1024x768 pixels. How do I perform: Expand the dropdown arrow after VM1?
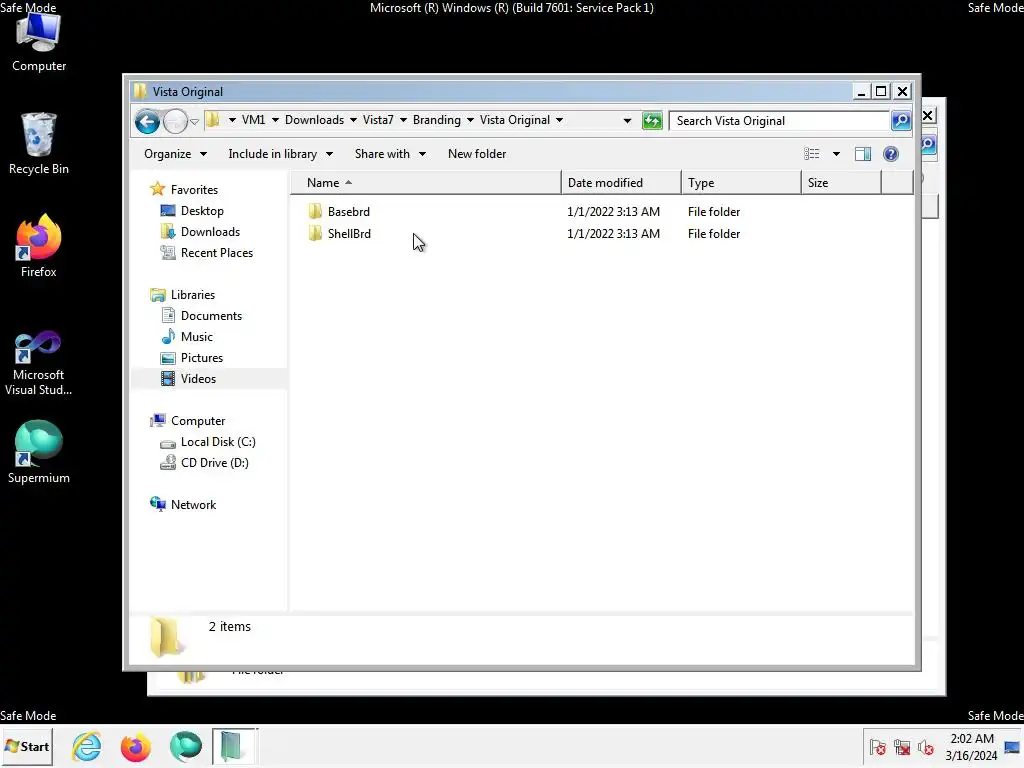pyautogui.click(x=275, y=120)
